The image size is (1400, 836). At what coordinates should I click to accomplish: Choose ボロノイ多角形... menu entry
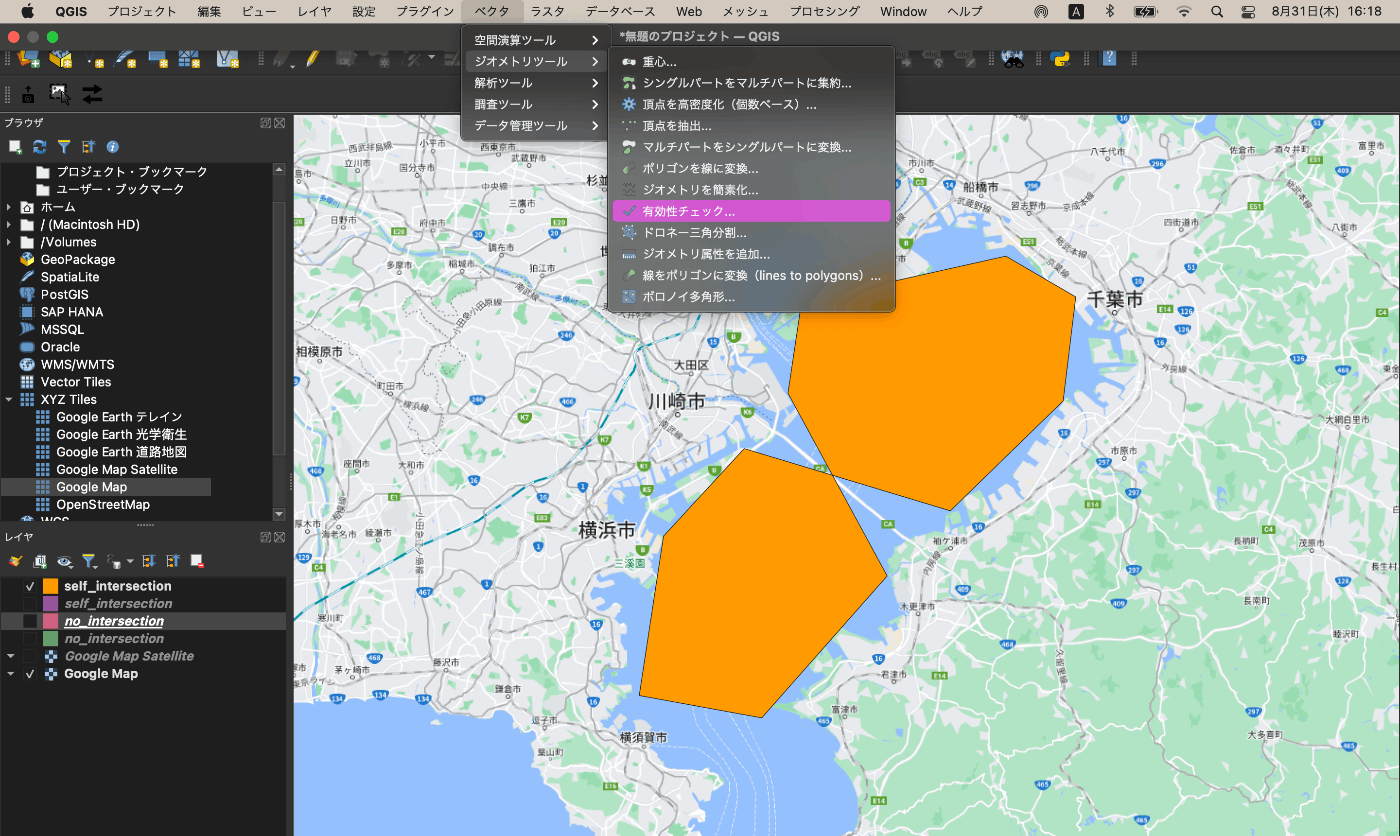(x=751, y=297)
